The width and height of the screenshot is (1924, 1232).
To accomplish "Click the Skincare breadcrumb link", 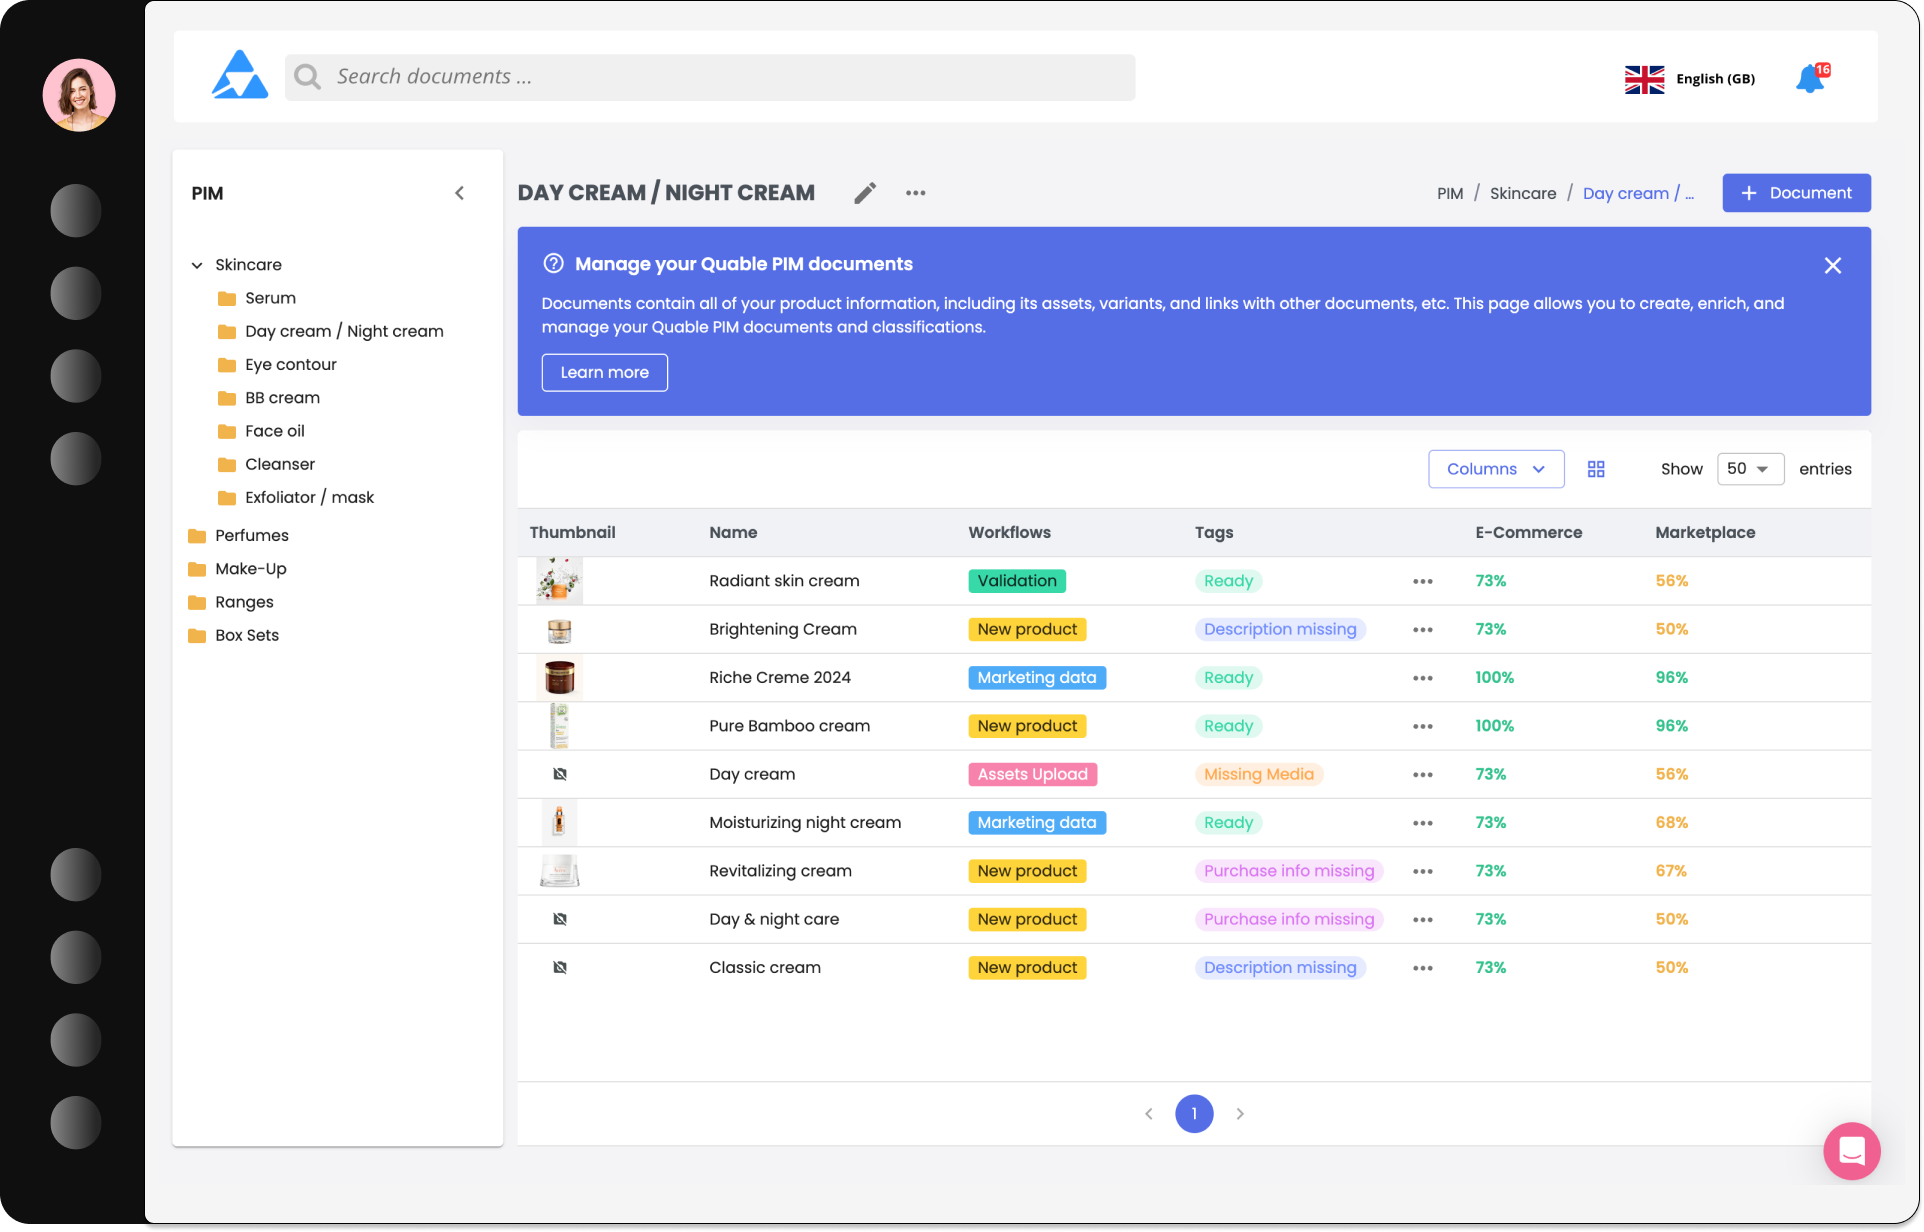I will pos(1522,194).
